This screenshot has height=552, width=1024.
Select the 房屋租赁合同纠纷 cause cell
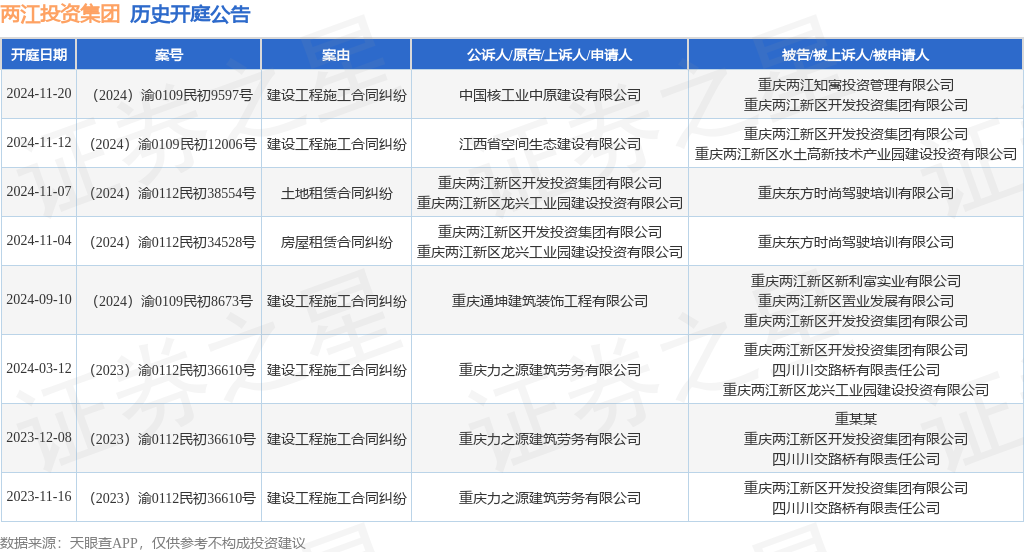click(x=336, y=242)
